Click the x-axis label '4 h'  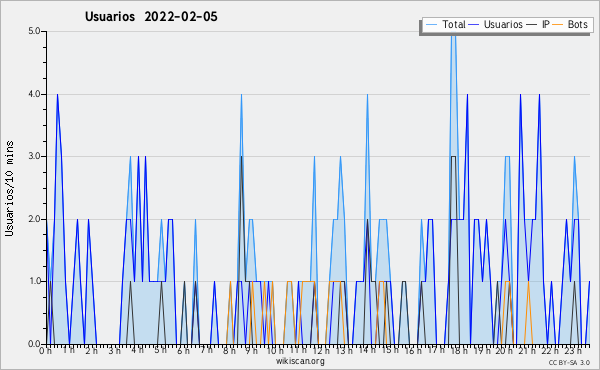(137, 349)
